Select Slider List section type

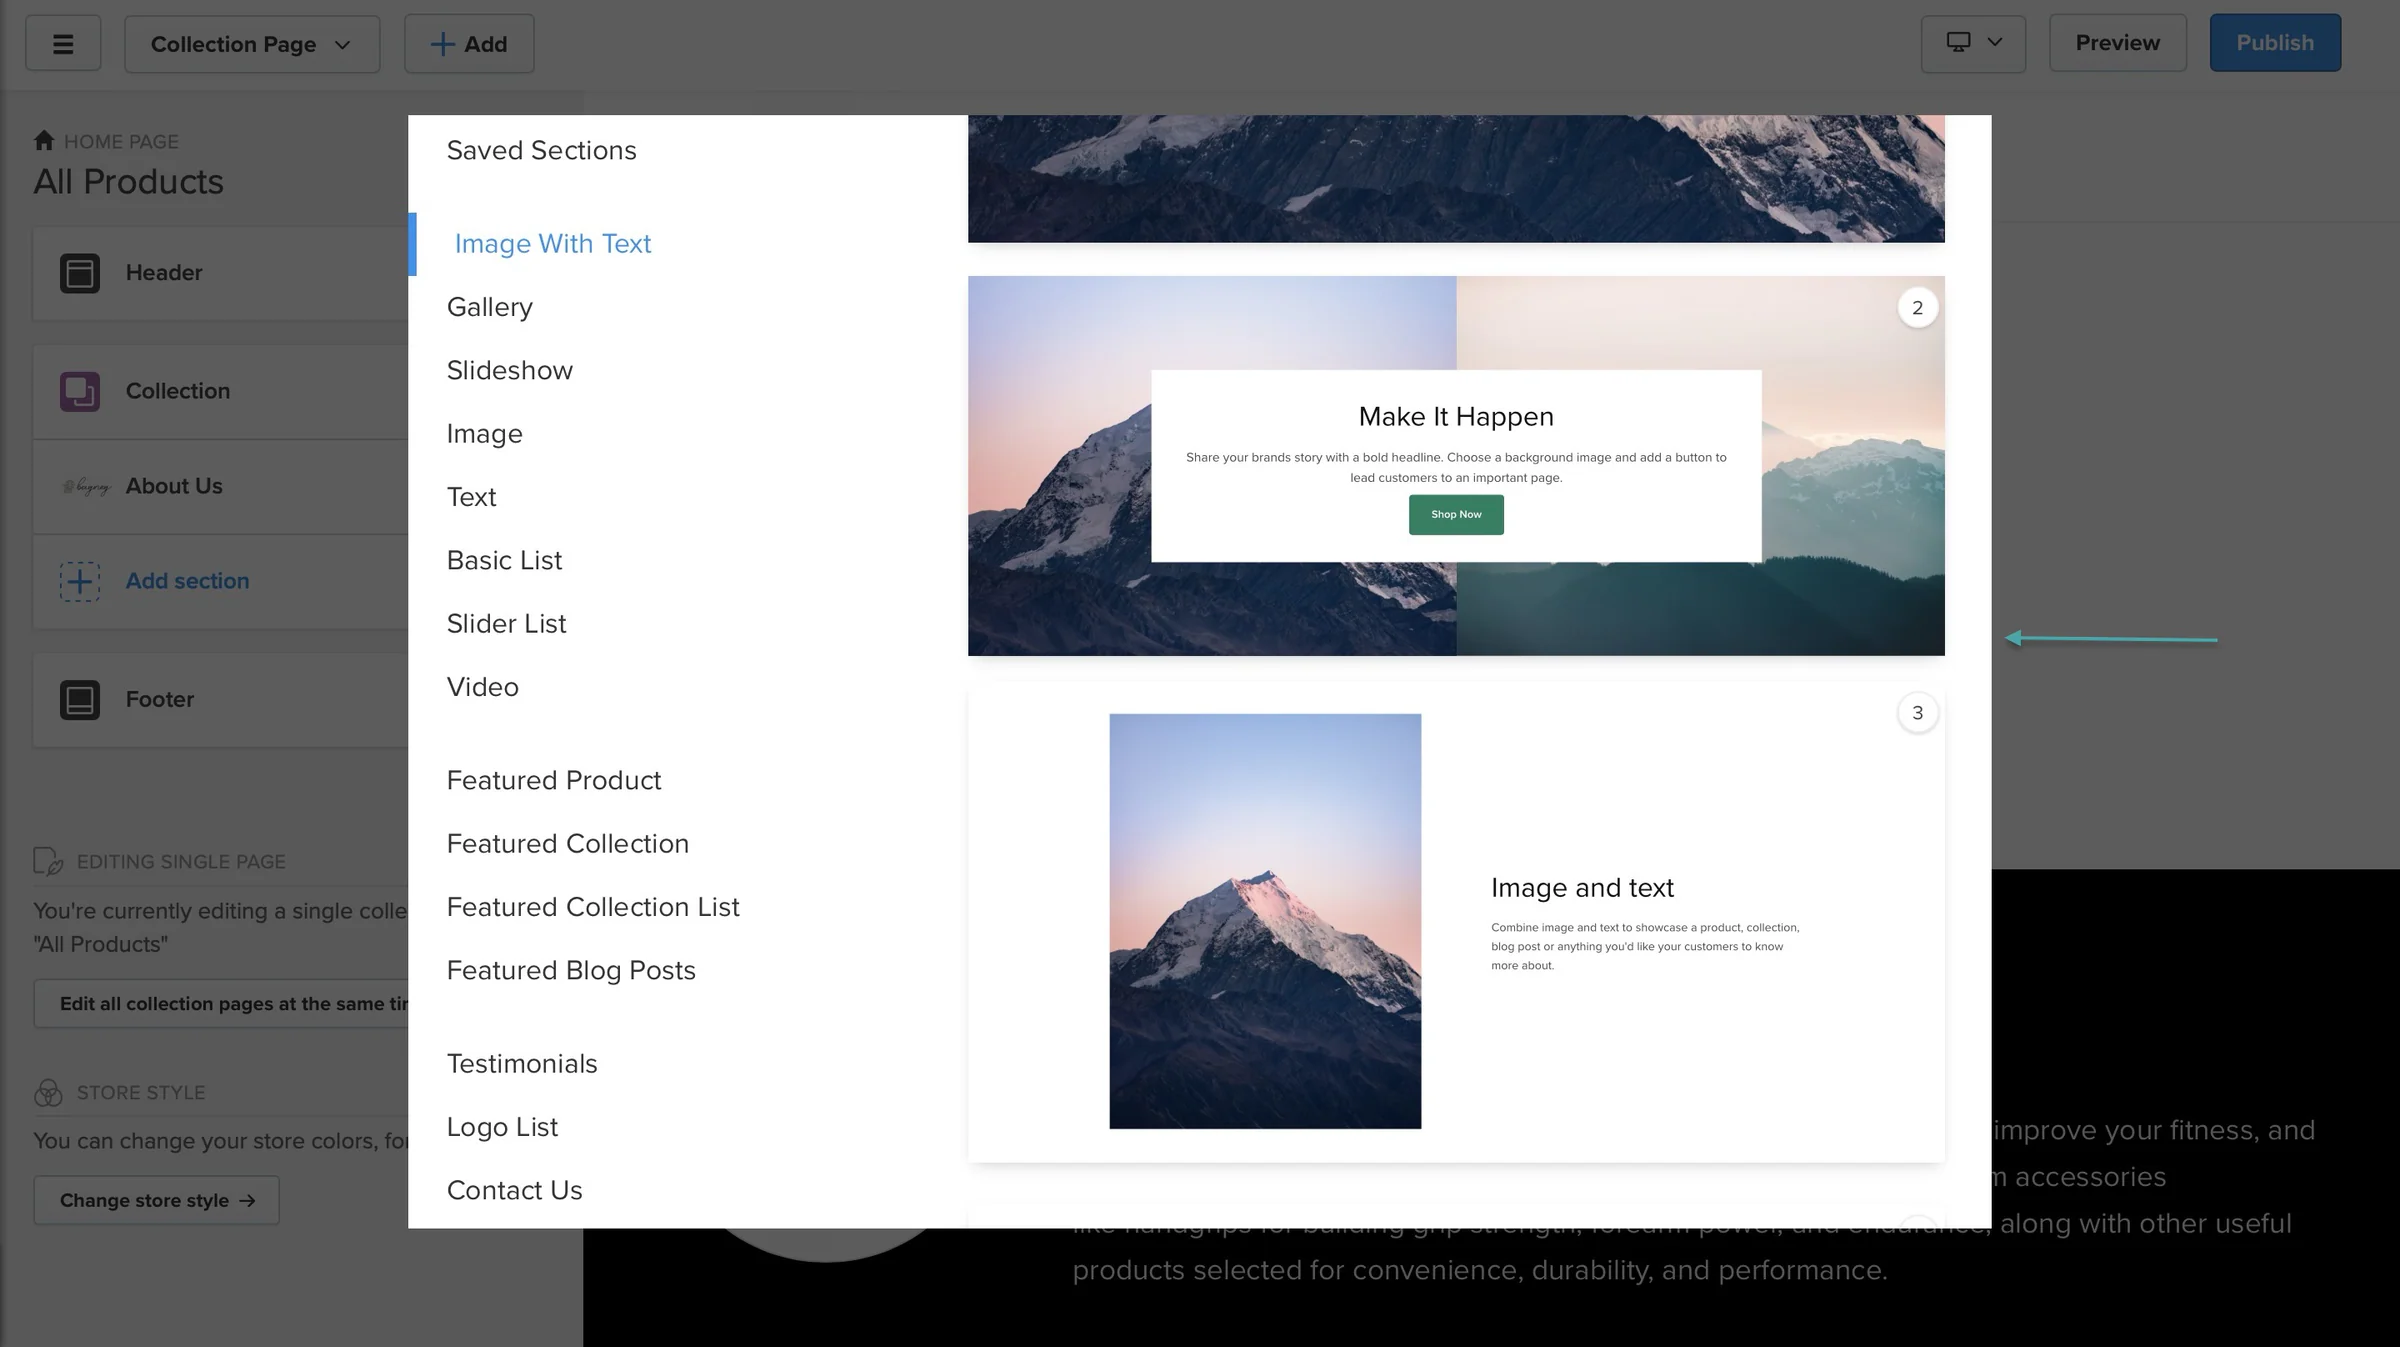click(x=506, y=624)
